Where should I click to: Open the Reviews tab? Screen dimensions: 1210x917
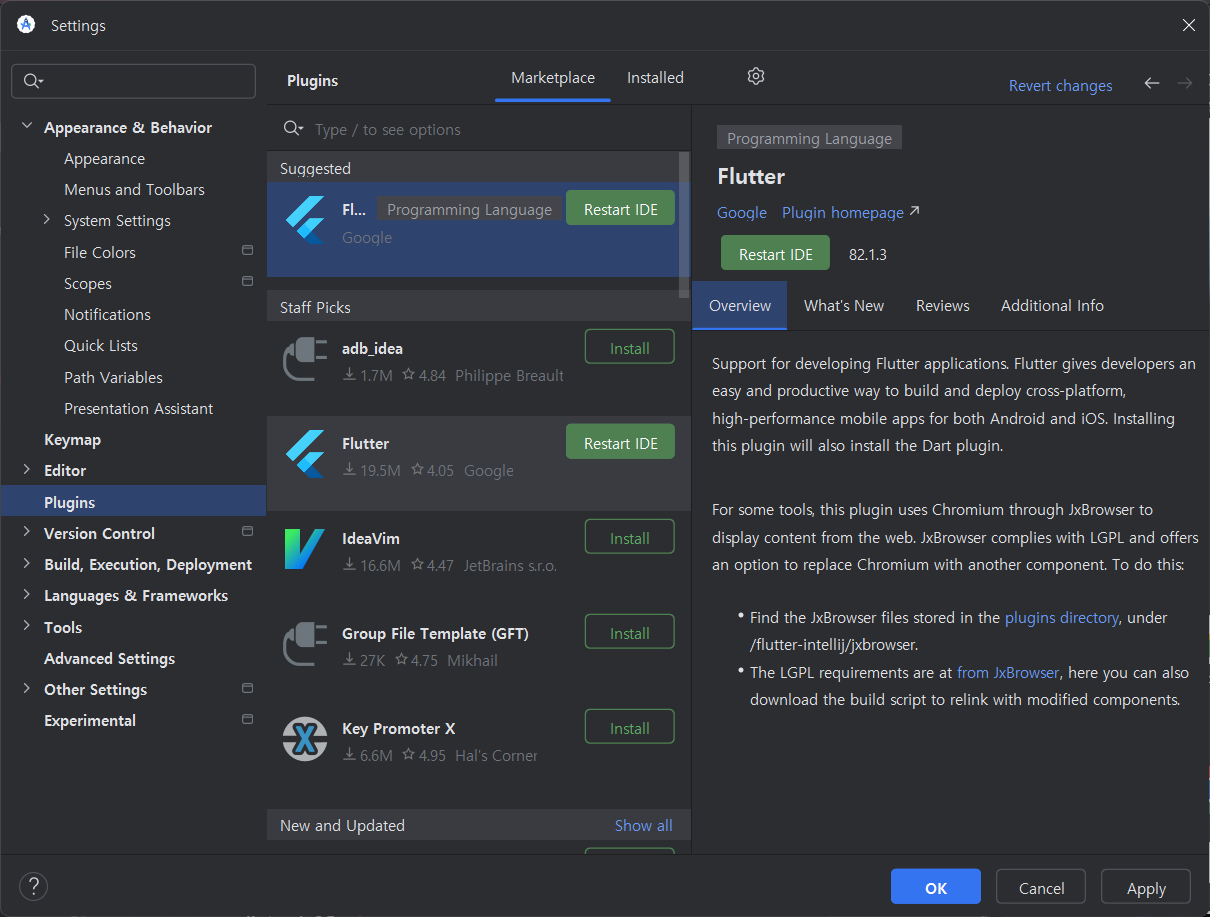click(943, 306)
